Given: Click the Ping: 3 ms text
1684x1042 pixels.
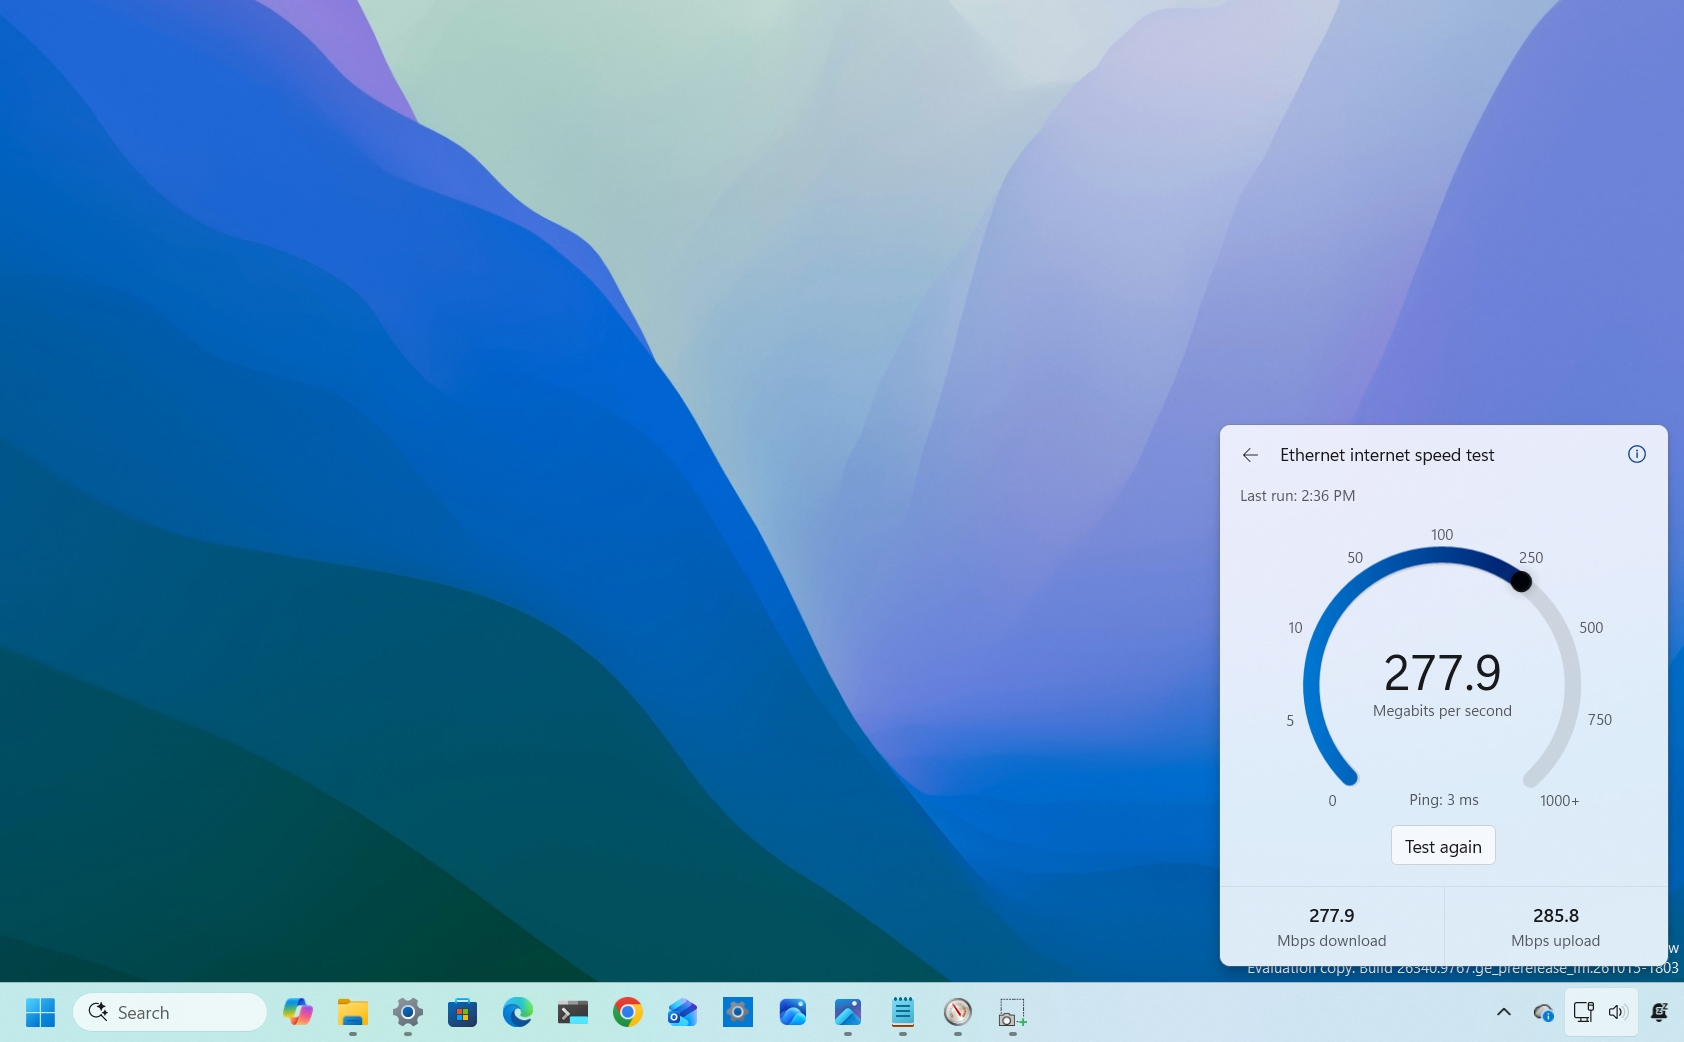Looking at the screenshot, I should (1444, 800).
